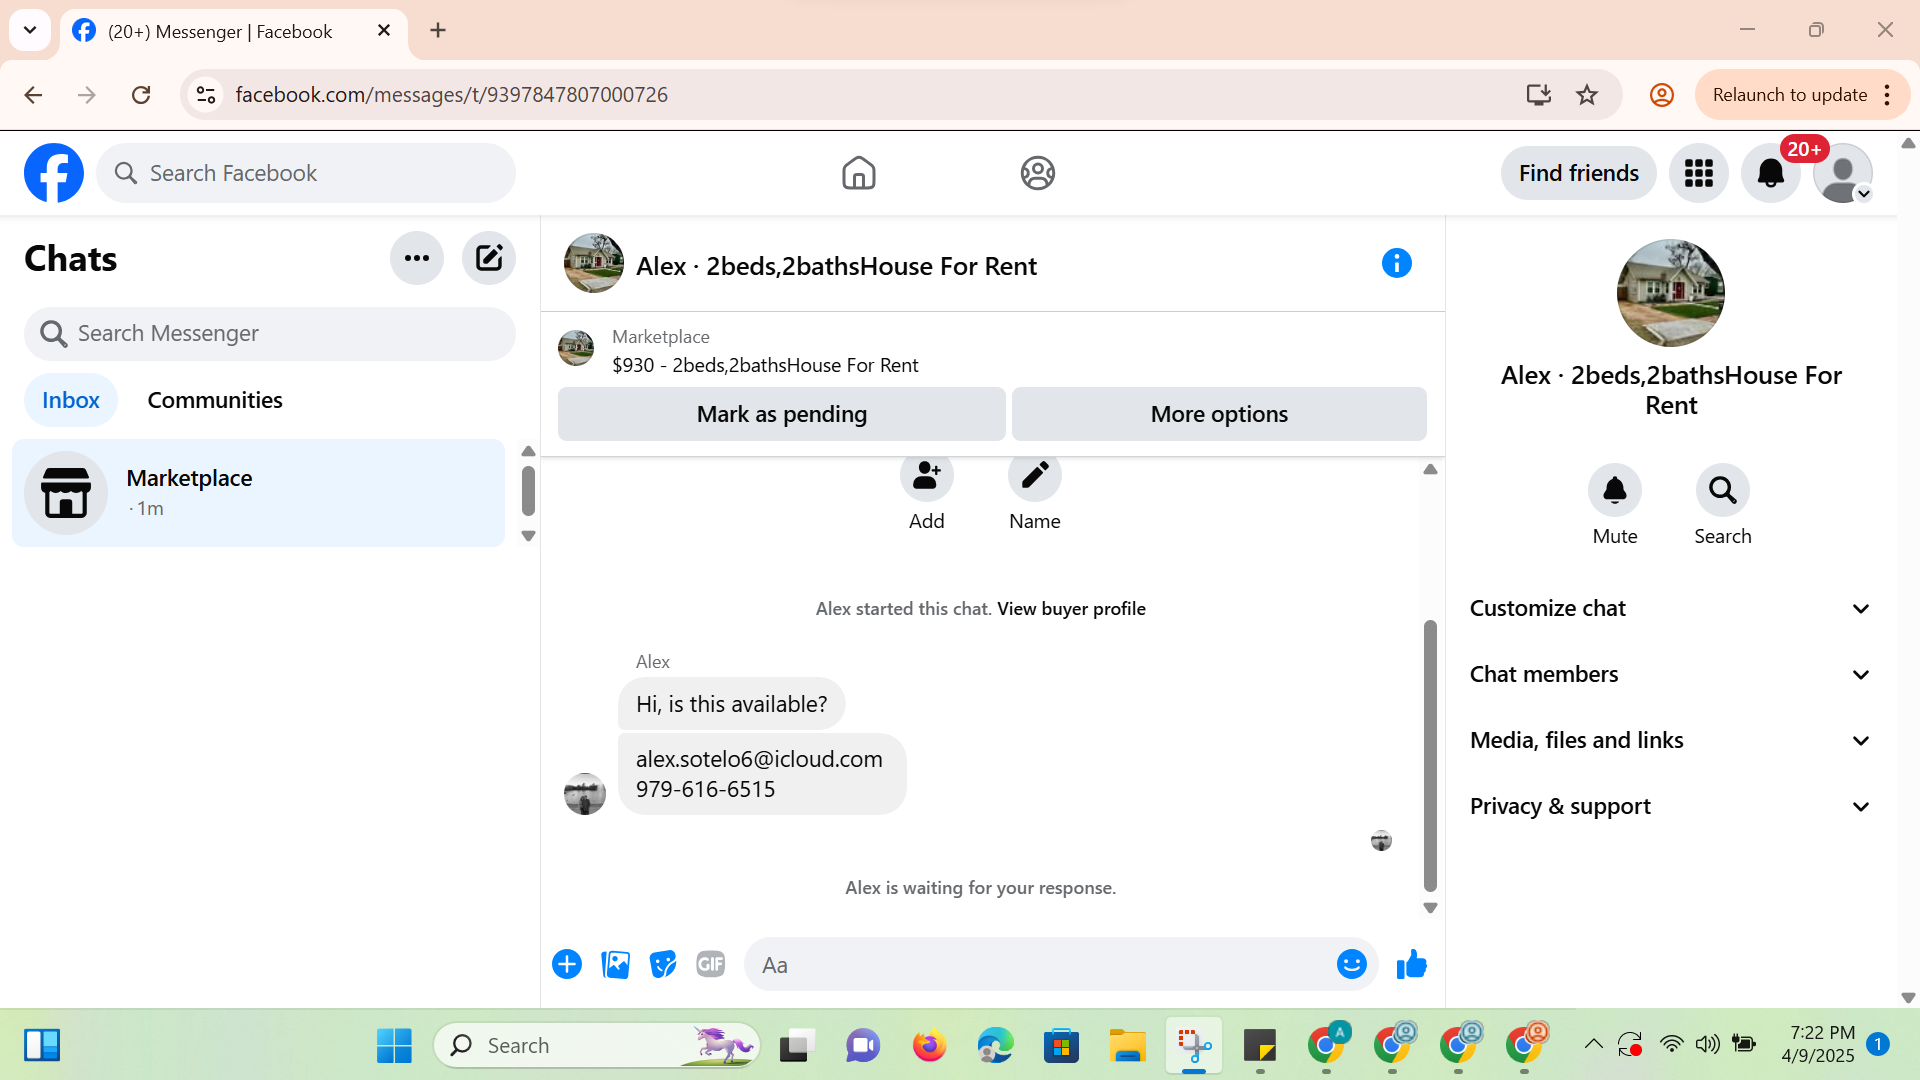
Task: Open more actions plus icon in composer
Action: (567, 964)
